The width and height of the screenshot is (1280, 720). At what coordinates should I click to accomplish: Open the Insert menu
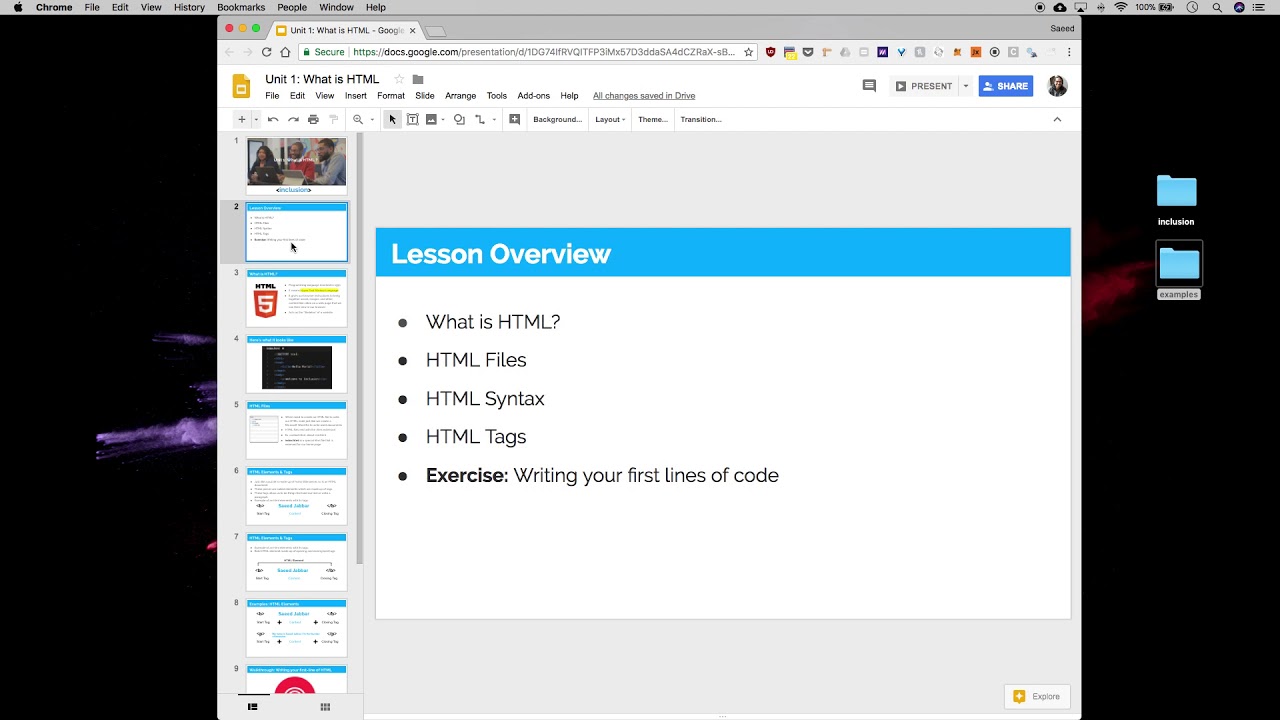tap(356, 96)
